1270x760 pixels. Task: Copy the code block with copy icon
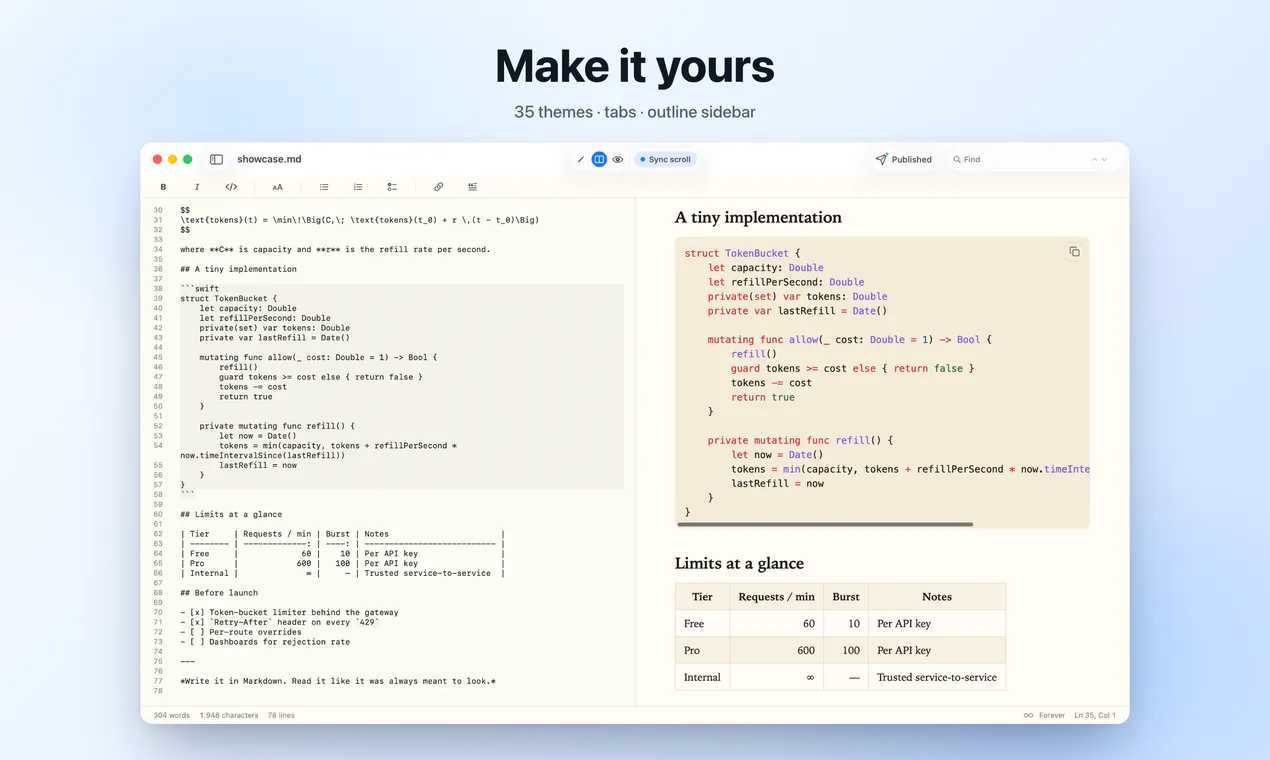point(1074,252)
